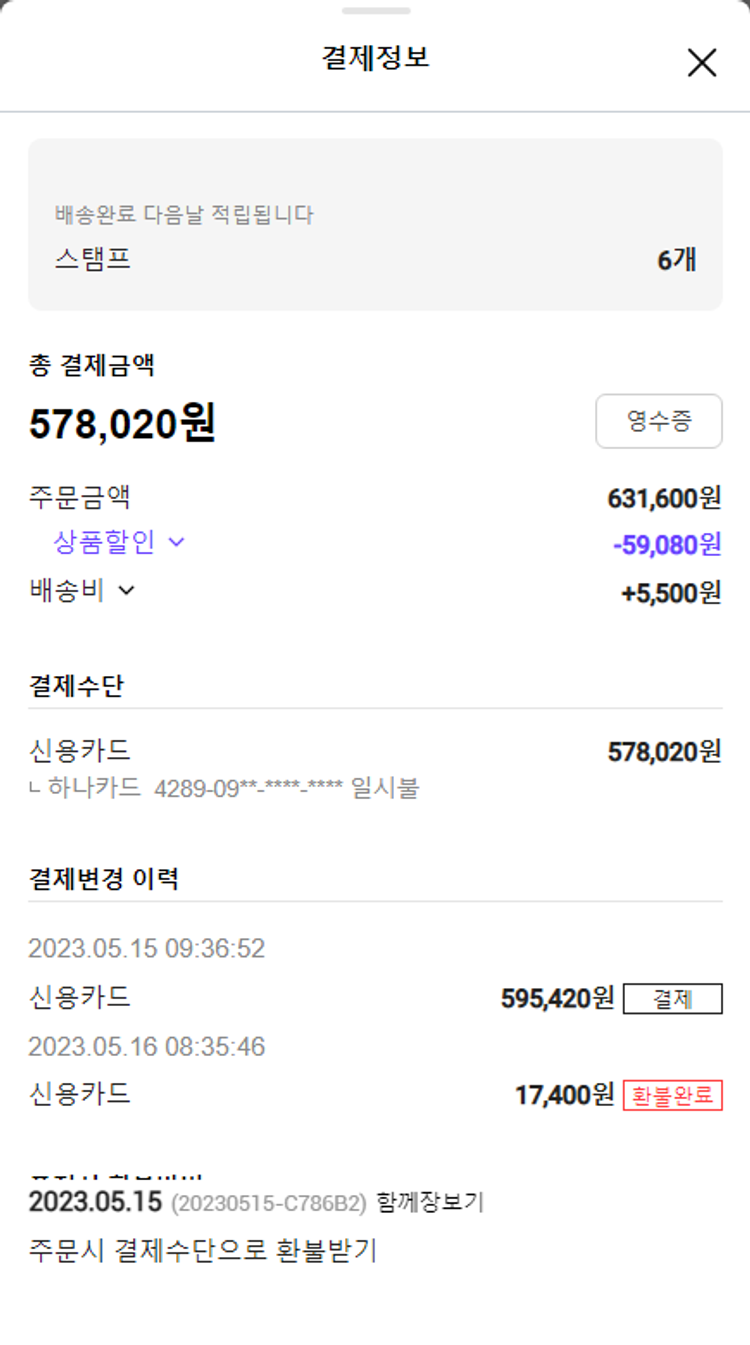
Task: Select the red 환불완료 badge
Action: pos(672,1096)
